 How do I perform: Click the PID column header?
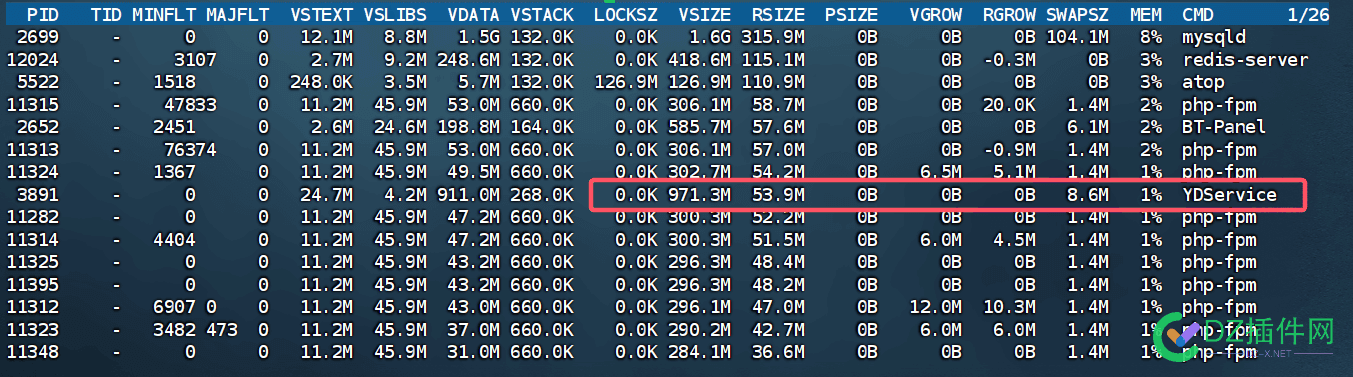click(x=44, y=15)
